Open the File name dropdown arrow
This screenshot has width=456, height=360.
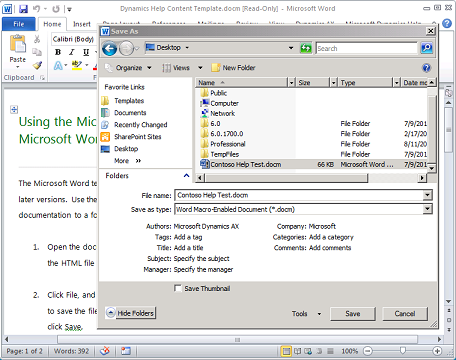[427, 195]
